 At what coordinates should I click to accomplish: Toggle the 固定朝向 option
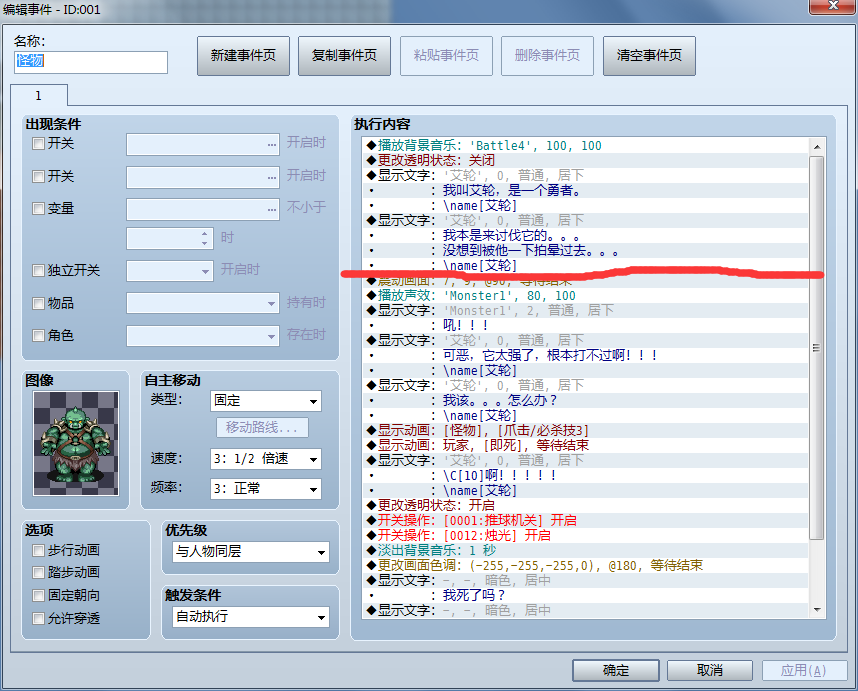point(38,595)
